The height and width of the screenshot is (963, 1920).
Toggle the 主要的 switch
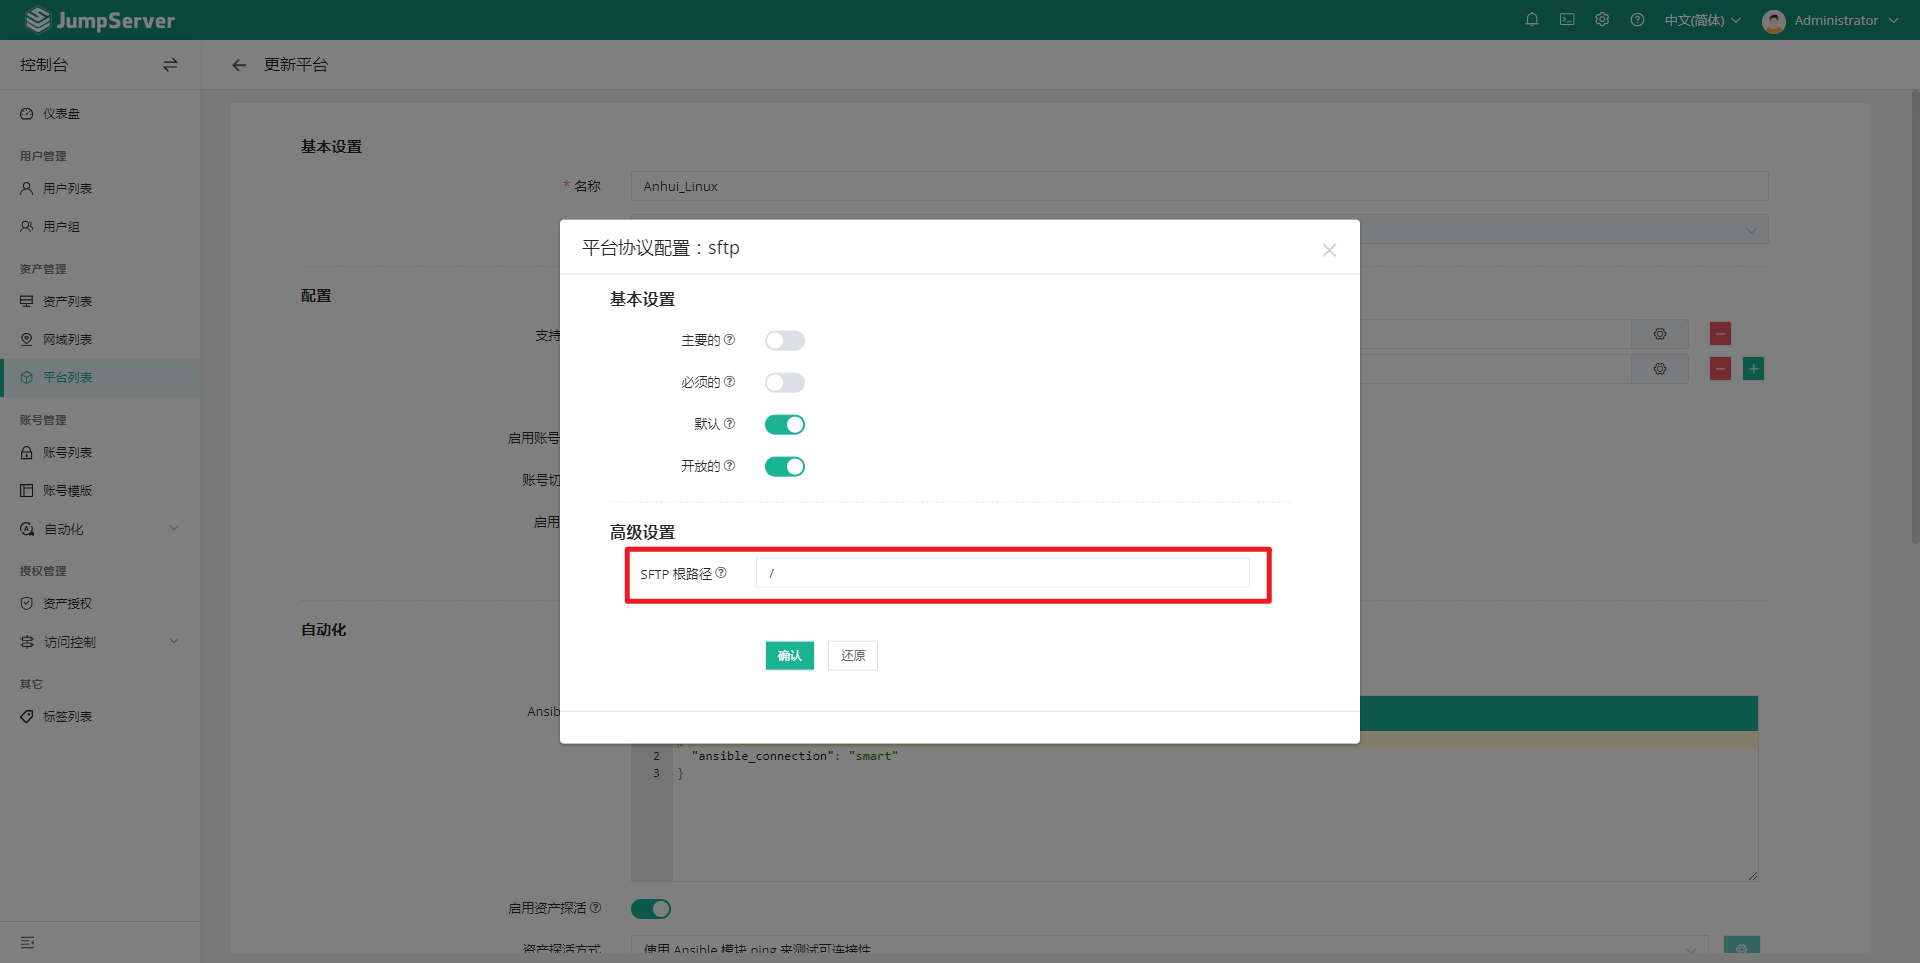point(784,341)
